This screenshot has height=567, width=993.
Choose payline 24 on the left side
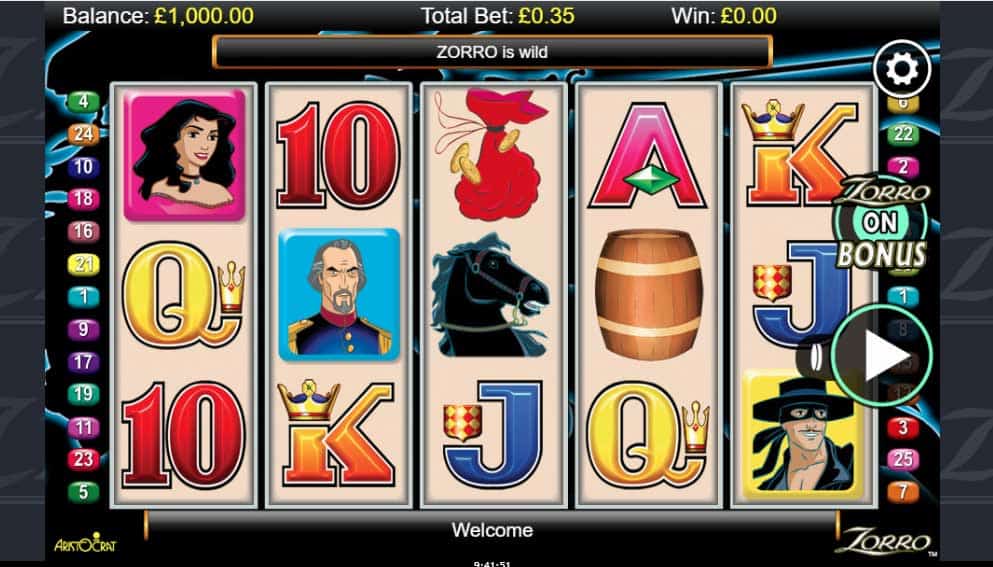click(84, 134)
